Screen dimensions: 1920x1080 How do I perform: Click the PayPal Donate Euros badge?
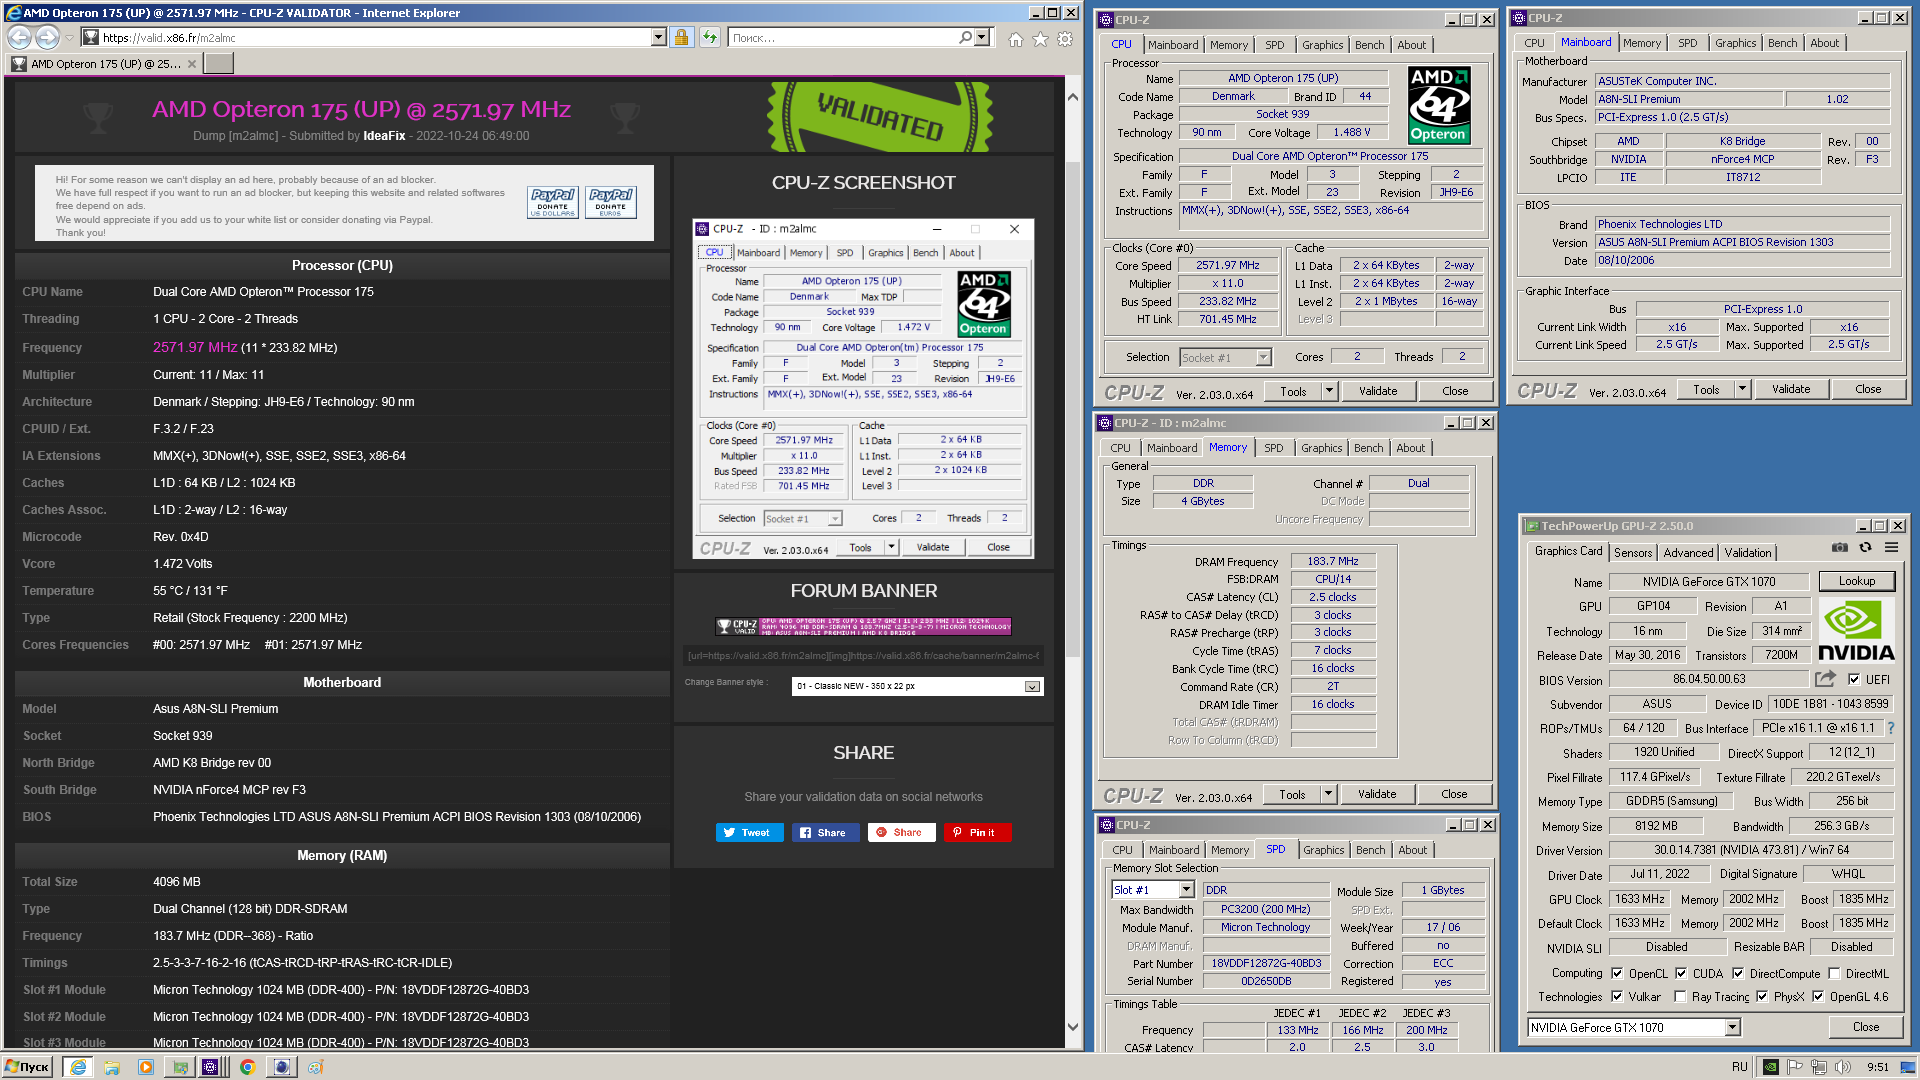pos(611,202)
